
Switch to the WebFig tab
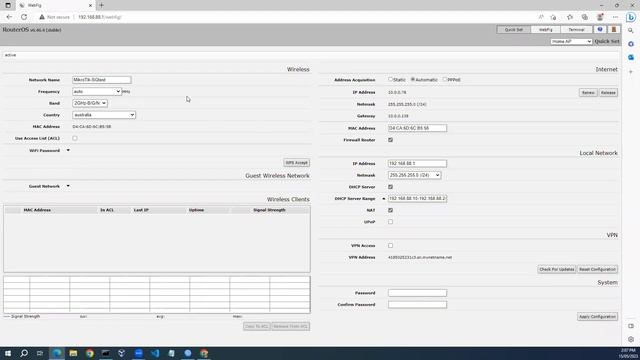click(545, 29)
